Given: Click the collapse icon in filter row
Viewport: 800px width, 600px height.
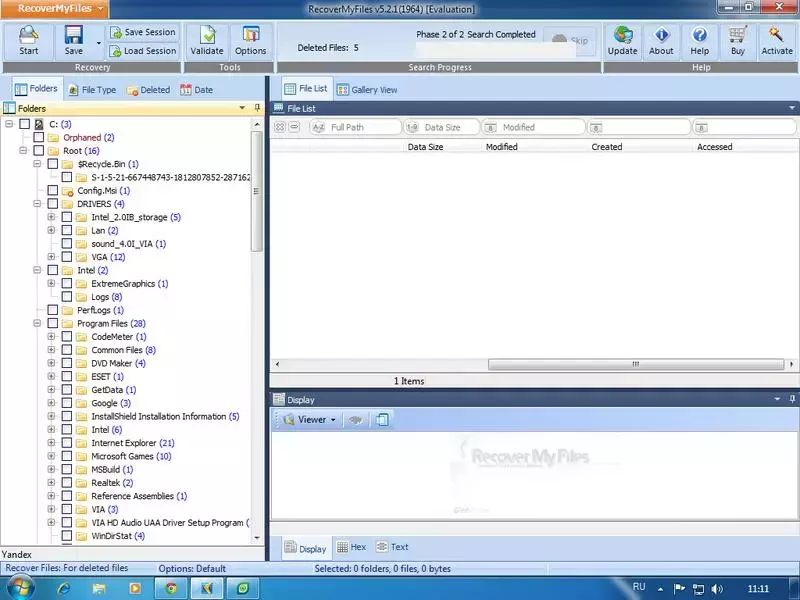Looking at the screenshot, I should (x=294, y=127).
